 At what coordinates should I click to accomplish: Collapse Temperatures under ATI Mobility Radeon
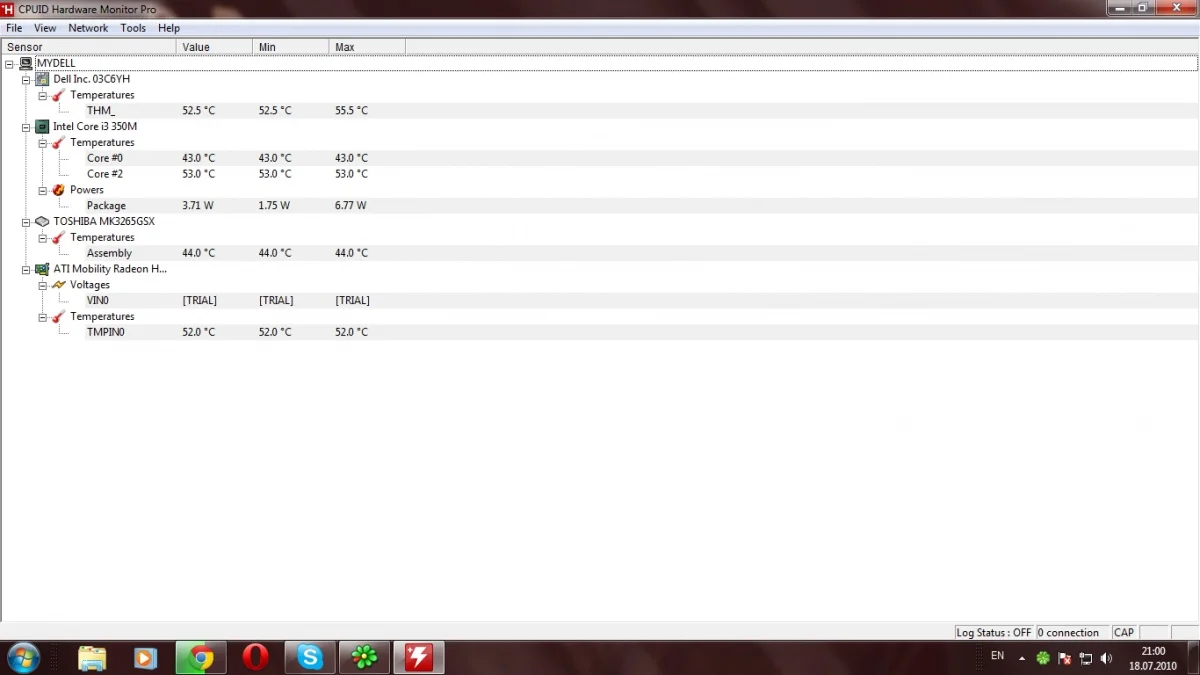tap(43, 317)
